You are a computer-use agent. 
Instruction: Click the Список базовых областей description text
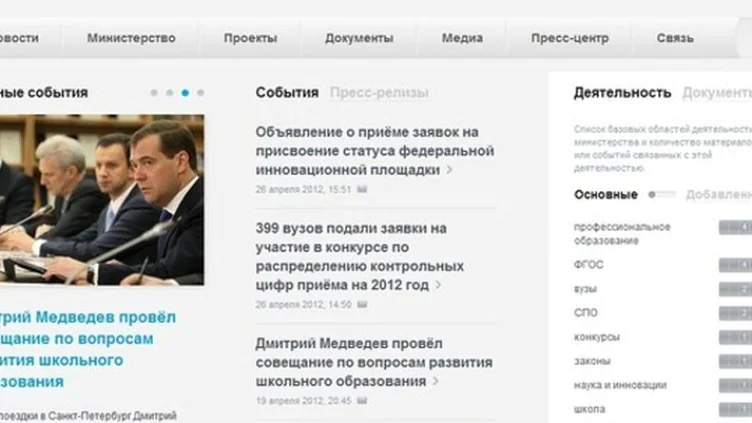click(x=663, y=149)
